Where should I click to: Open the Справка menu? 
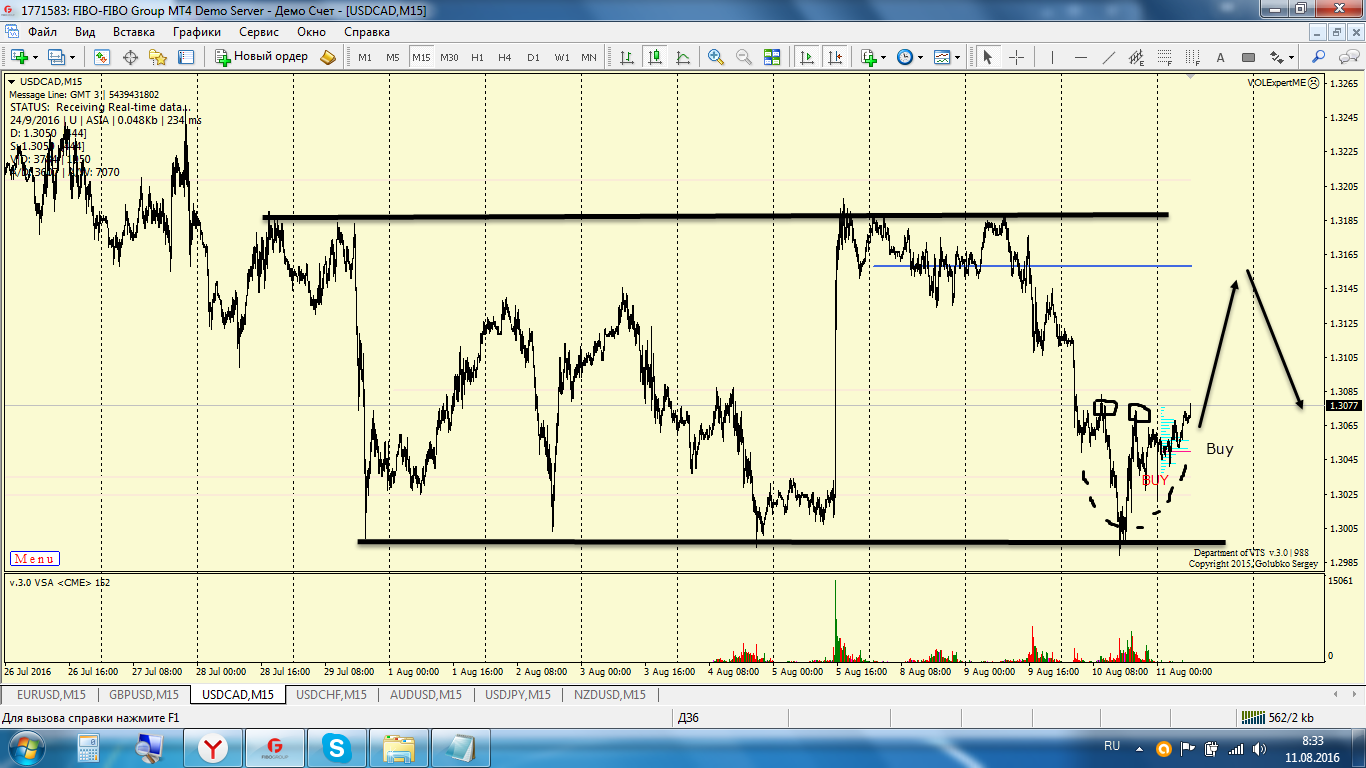[367, 32]
